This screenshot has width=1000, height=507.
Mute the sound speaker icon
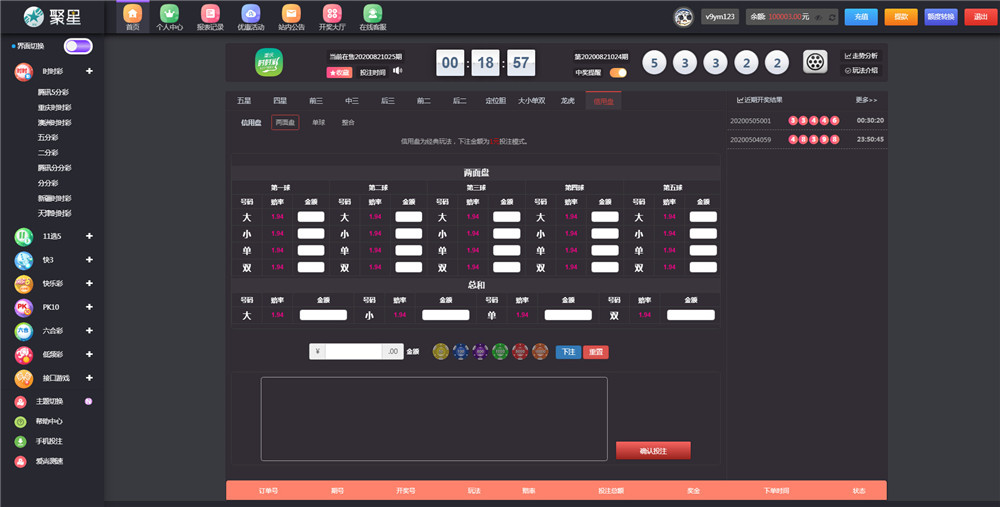[x=397, y=71]
